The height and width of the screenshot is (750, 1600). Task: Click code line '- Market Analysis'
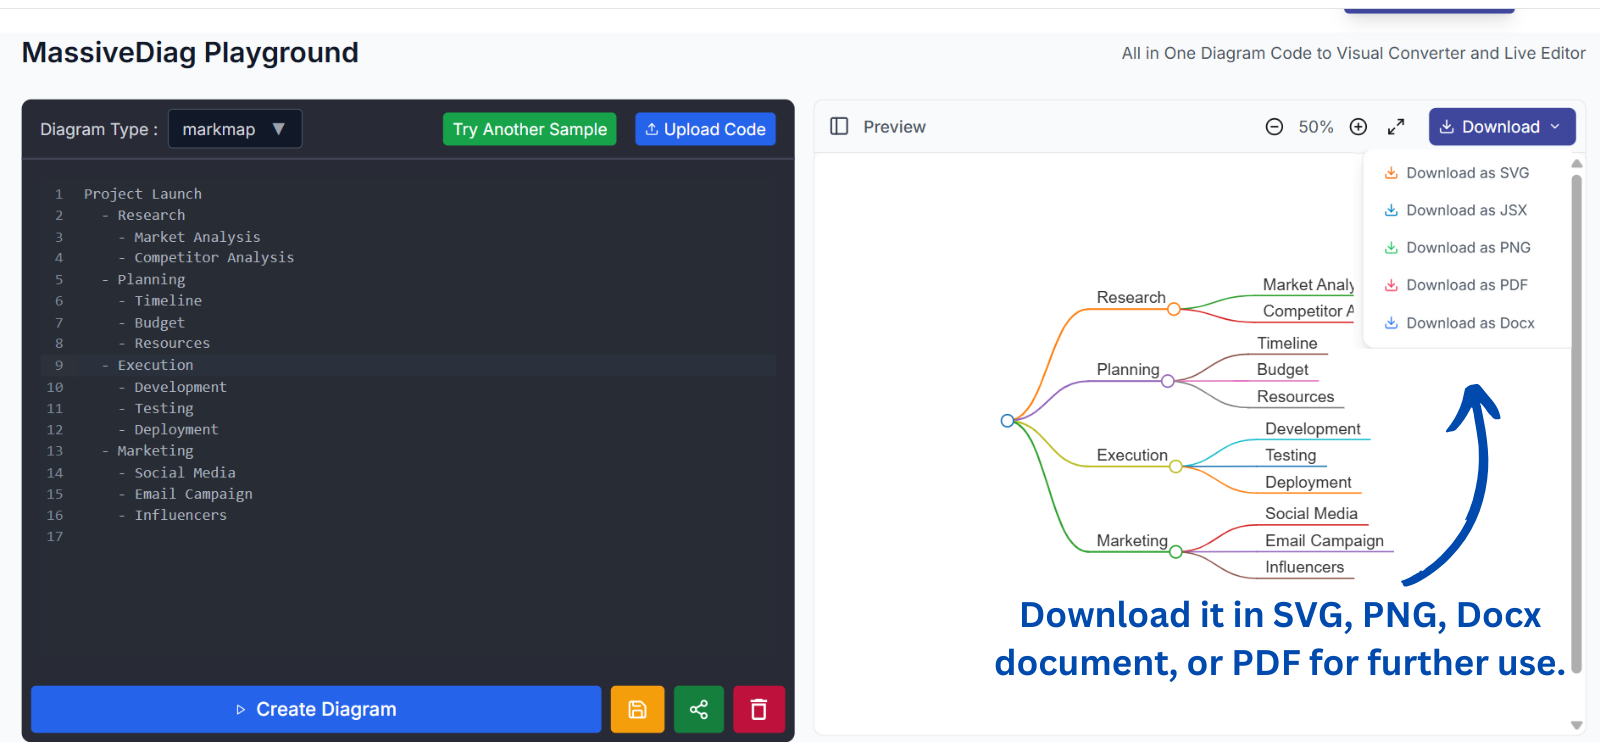point(189,237)
